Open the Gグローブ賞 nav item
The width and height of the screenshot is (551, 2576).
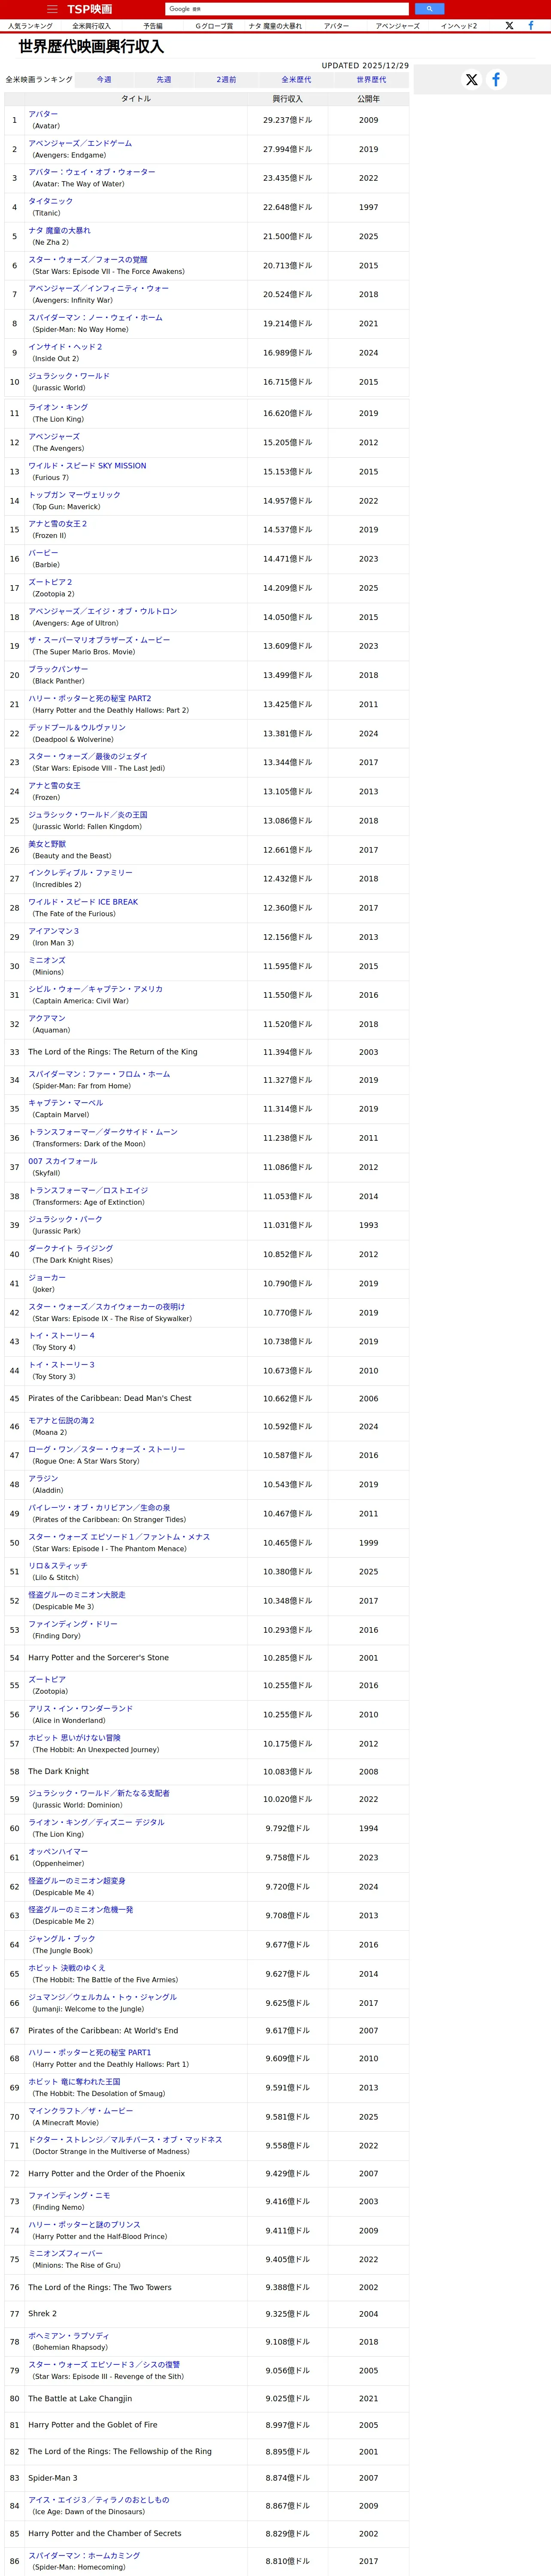tap(214, 26)
